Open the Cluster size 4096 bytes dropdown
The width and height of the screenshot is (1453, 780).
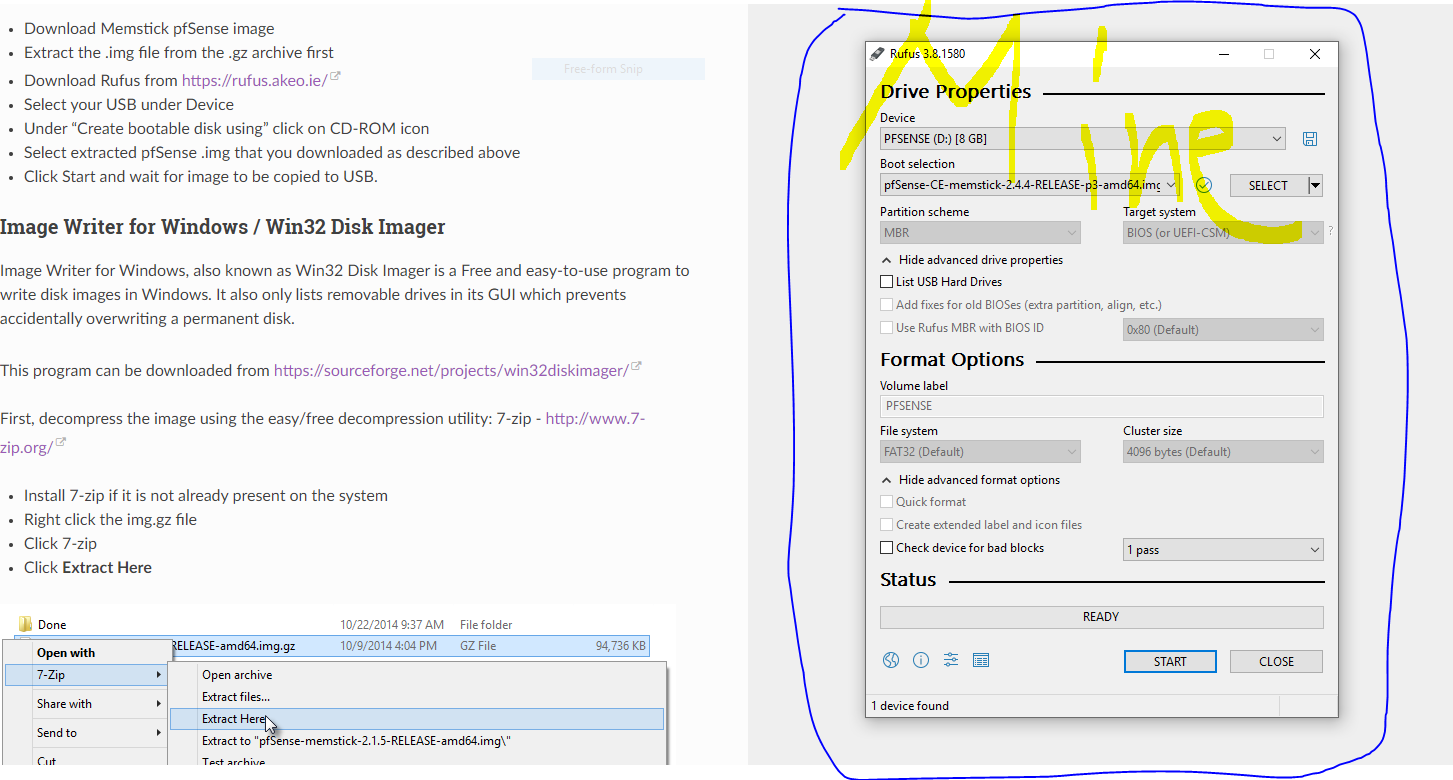pyautogui.click(x=1223, y=452)
